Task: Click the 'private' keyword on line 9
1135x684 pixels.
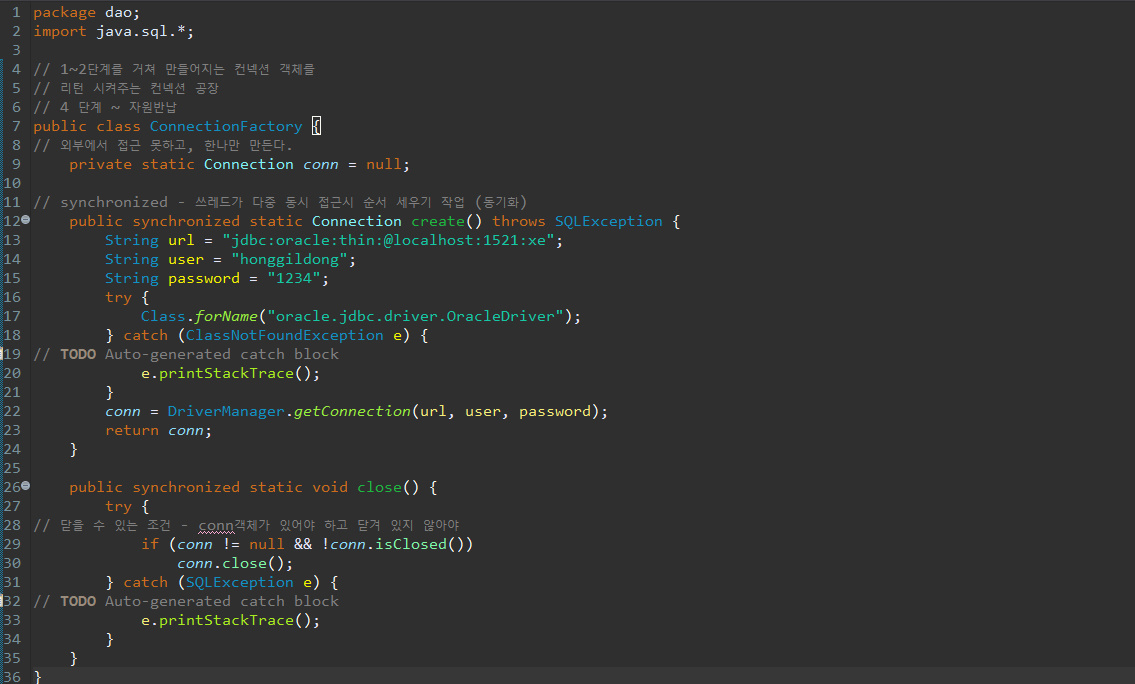Action: pyautogui.click(x=101, y=164)
